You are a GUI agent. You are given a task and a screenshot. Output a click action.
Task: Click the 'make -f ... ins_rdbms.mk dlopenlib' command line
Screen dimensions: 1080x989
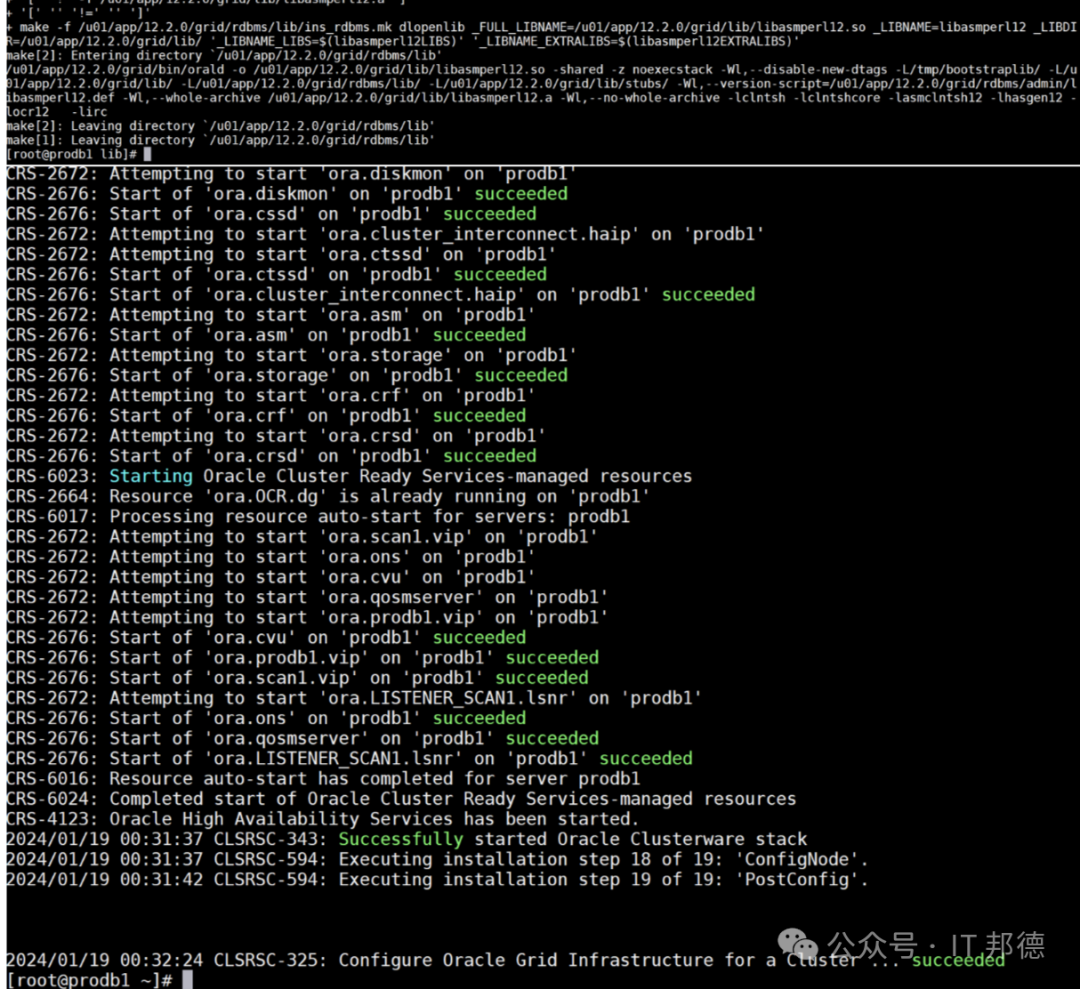coord(541,34)
